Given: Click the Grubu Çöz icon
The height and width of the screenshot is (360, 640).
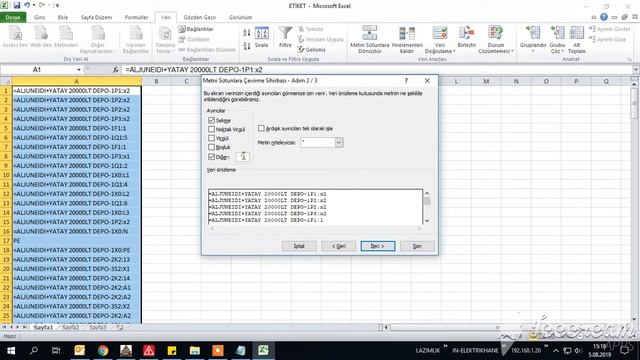Looking at the screenshot, I should [x=557, y=39].
